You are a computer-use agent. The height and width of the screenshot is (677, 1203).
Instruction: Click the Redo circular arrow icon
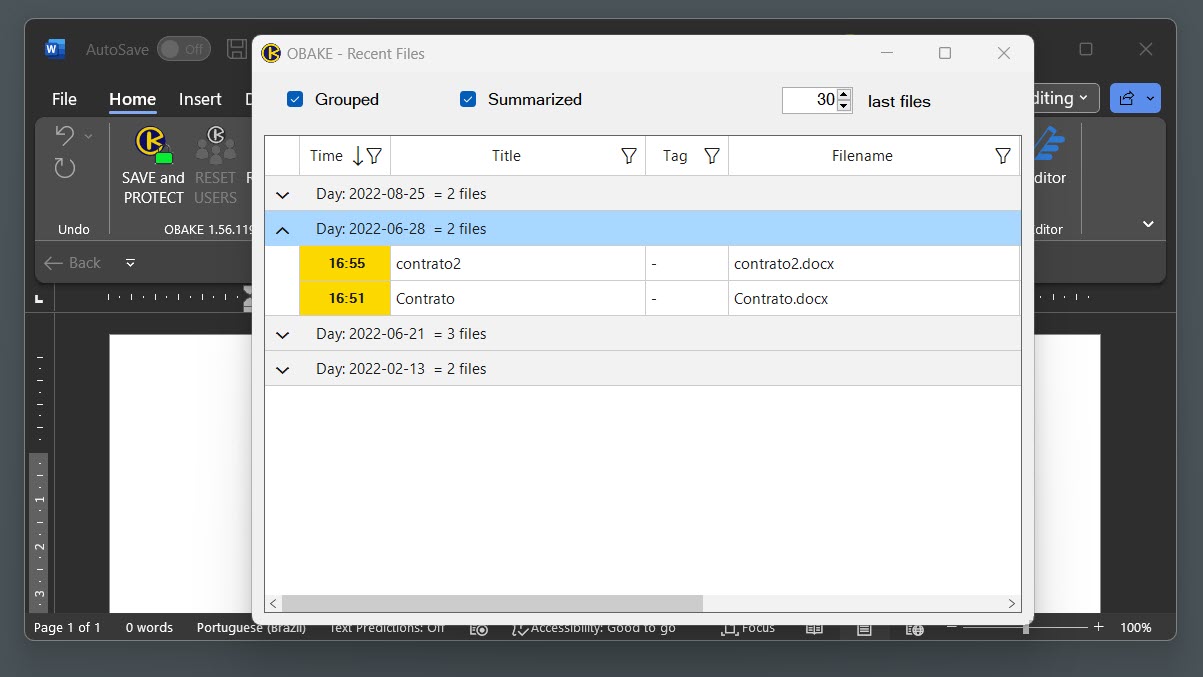point(65,168)
